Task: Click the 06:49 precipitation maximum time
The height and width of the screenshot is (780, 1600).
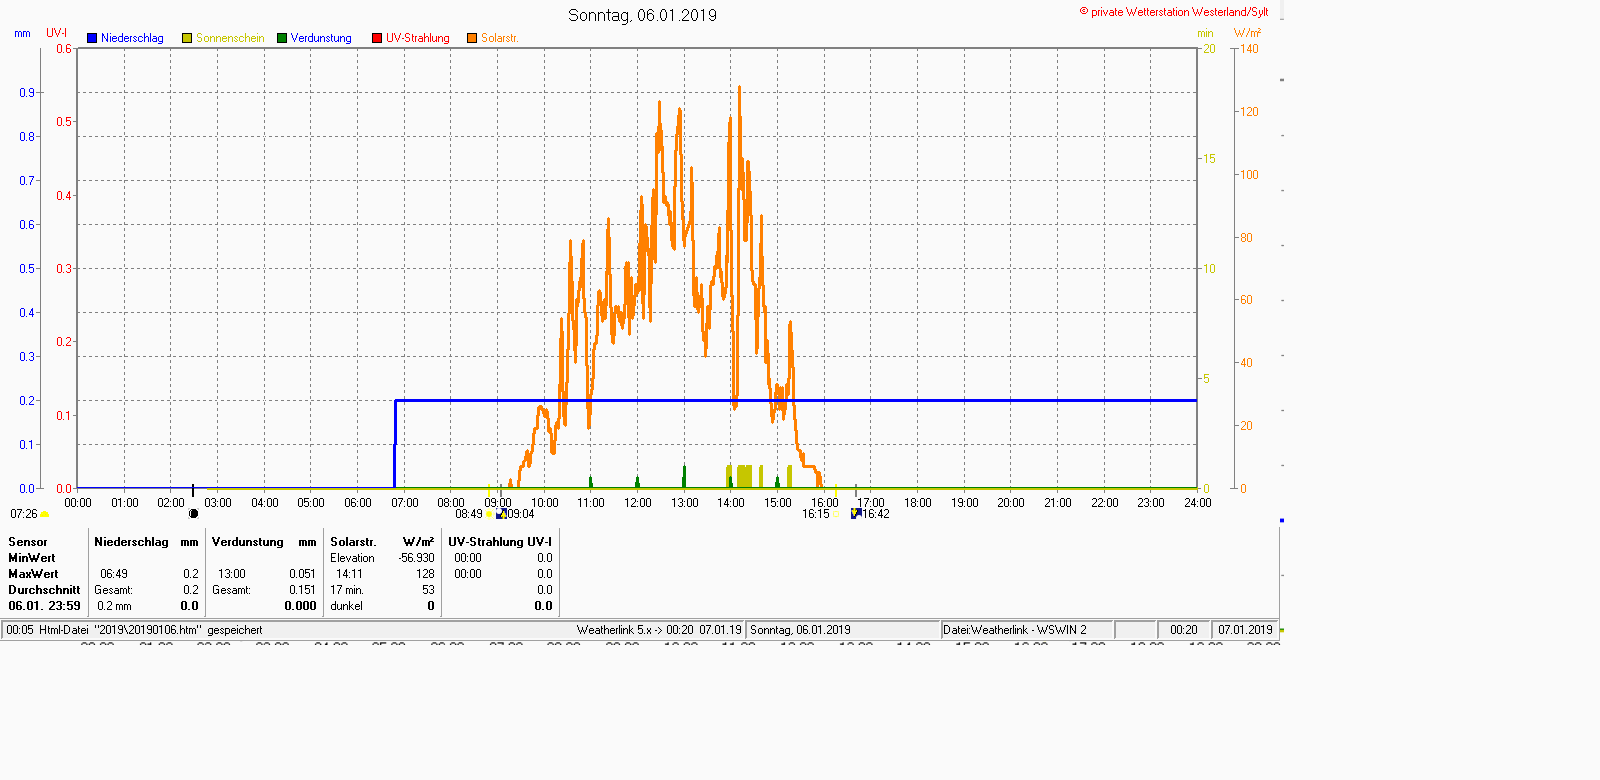Action: point(114,574)
